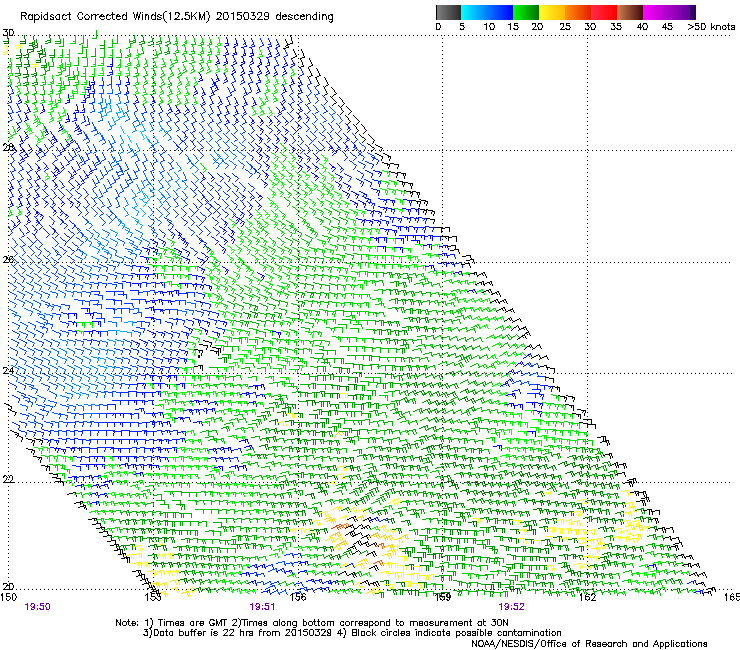Click the word 'descending' in the title
The image size is (740, 650).
[x=304, y=17]
